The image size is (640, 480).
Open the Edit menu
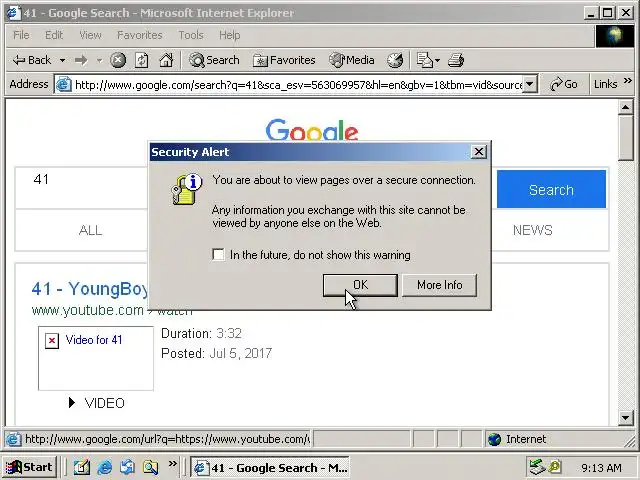[x=54, y=35]
